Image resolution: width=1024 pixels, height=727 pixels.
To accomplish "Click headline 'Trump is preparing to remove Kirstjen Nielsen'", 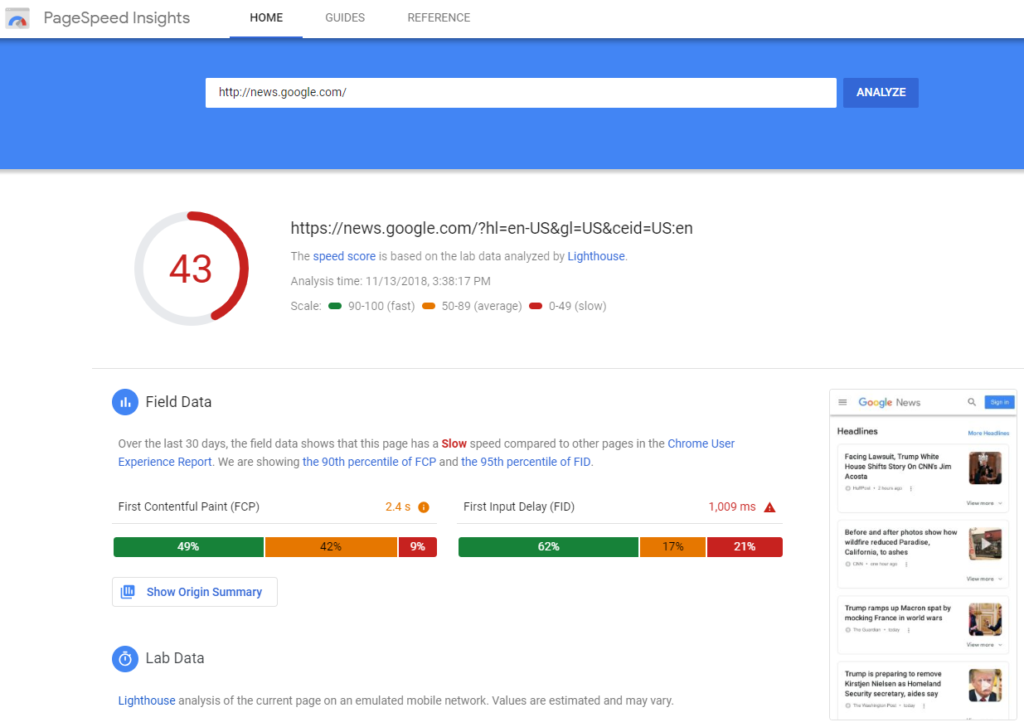I will (893, 684).
